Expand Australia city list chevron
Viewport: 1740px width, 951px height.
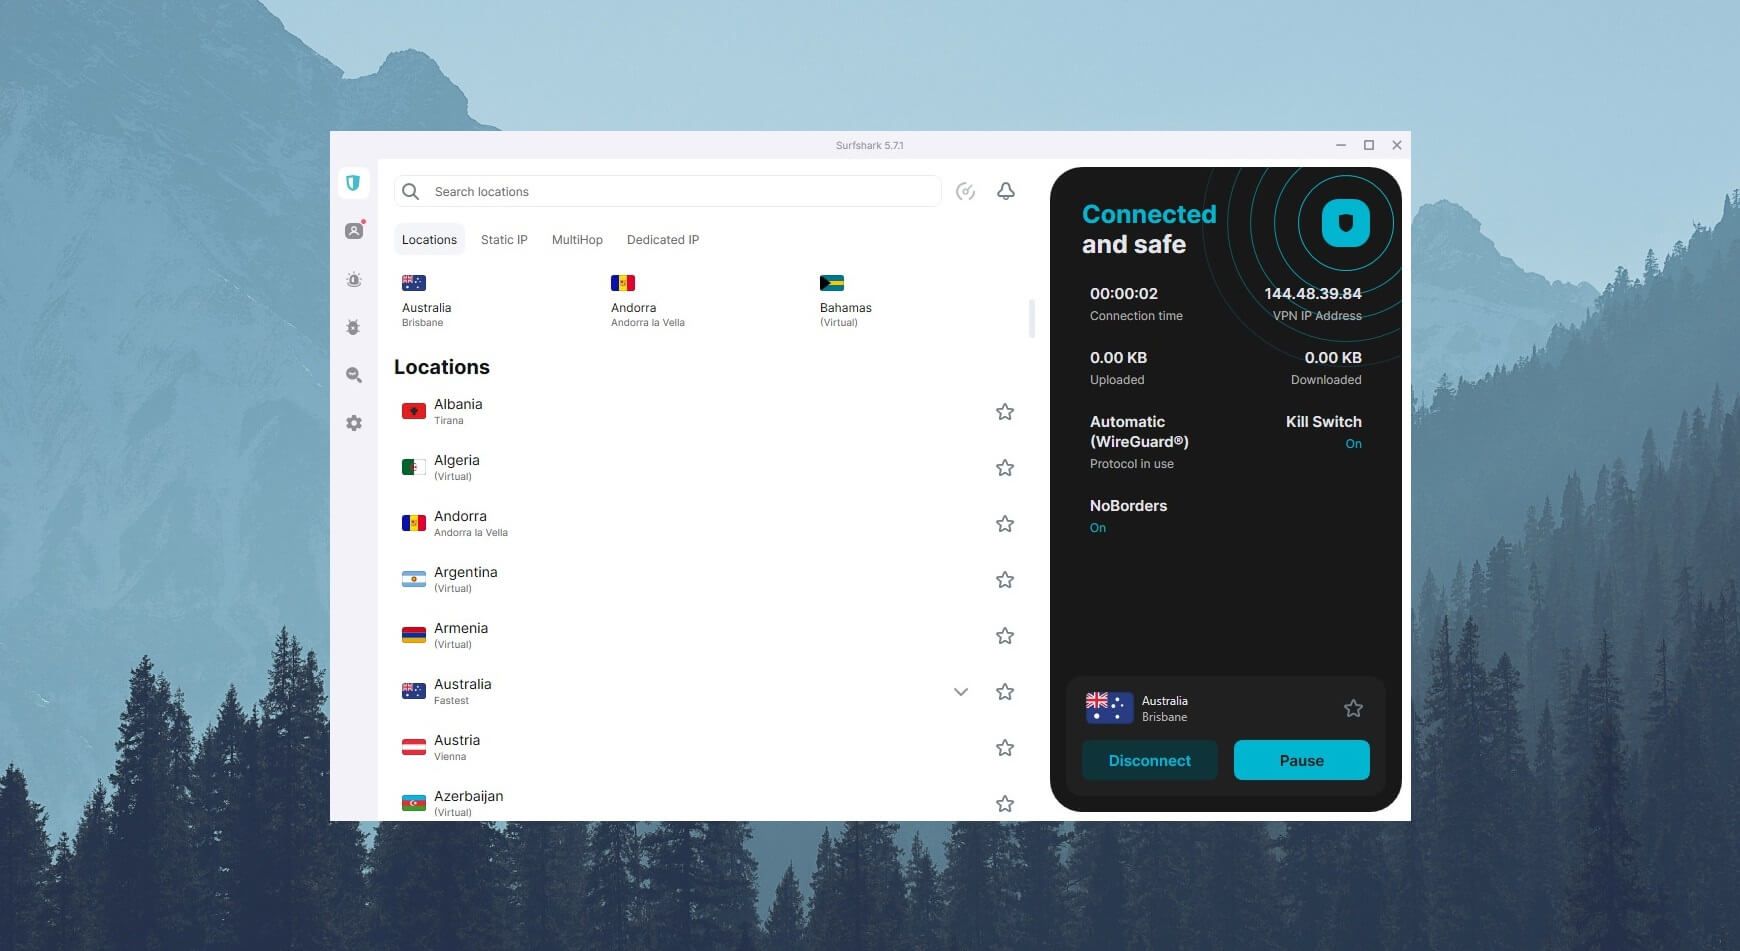tap(961, 692)
